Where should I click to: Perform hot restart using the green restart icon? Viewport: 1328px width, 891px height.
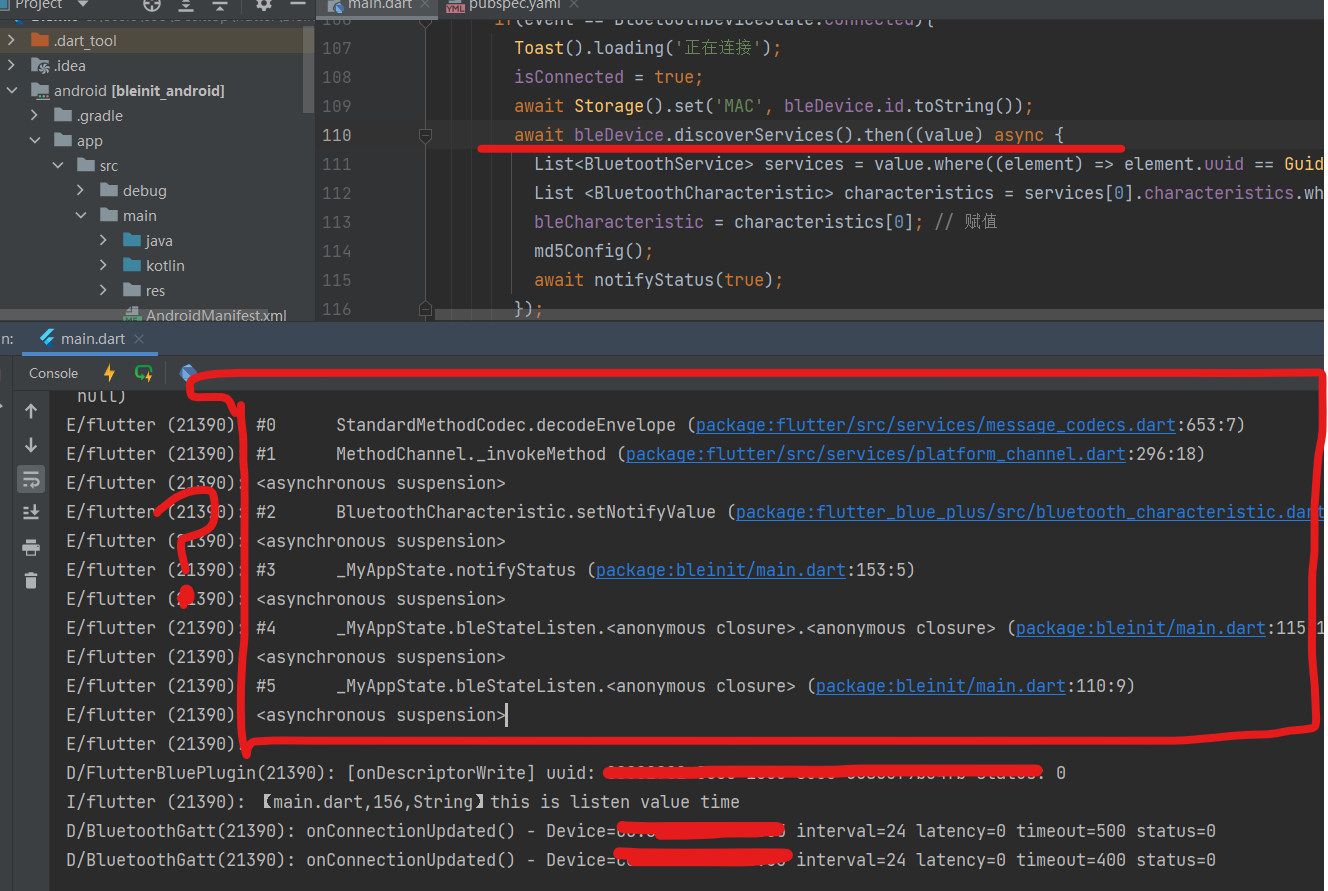tap(144, 372)
